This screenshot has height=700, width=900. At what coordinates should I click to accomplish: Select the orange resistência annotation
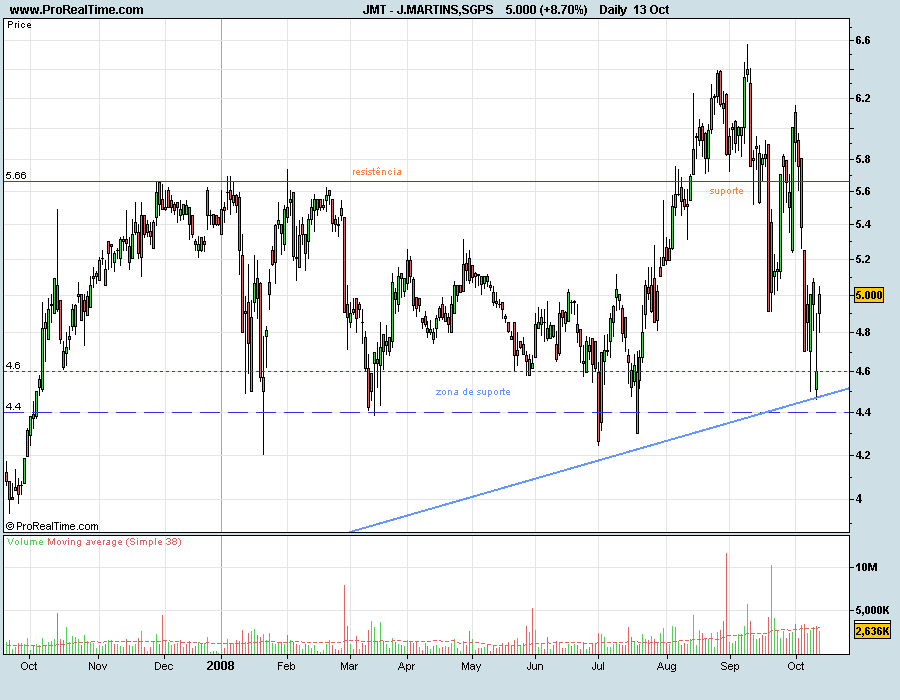(x=377, y=172)
